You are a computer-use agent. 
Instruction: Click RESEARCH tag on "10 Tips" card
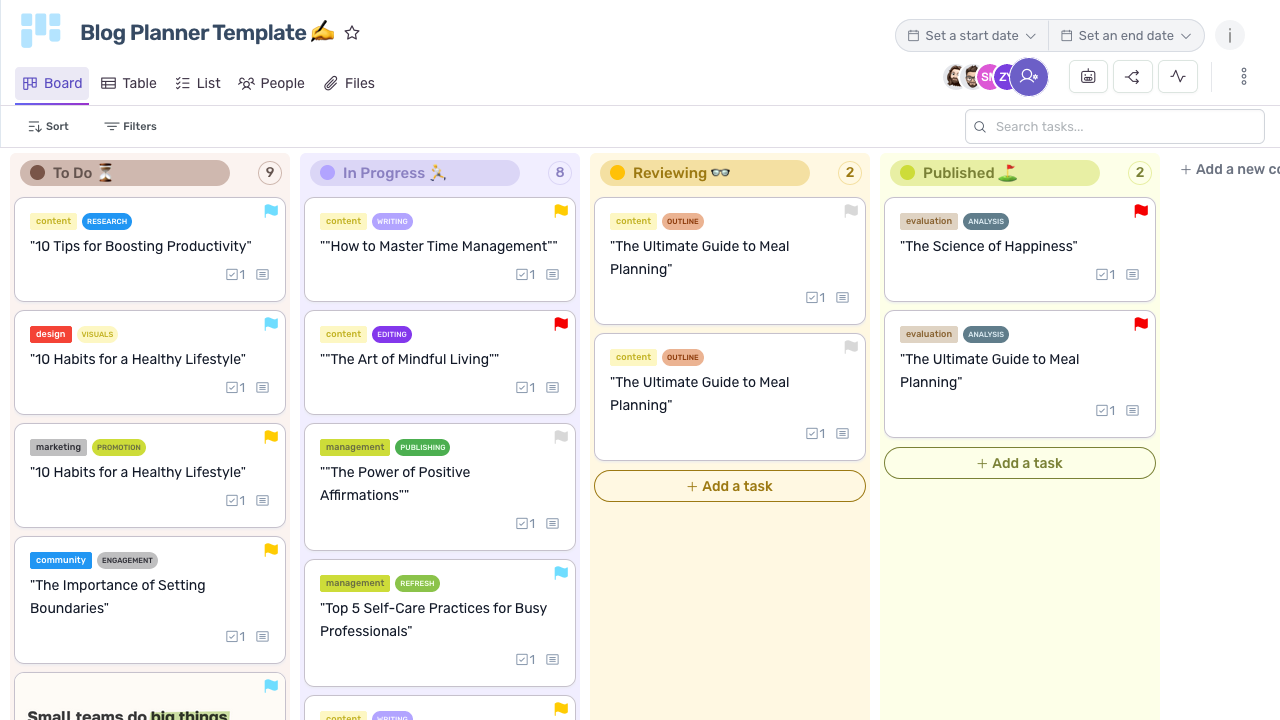tap(107, 221)
